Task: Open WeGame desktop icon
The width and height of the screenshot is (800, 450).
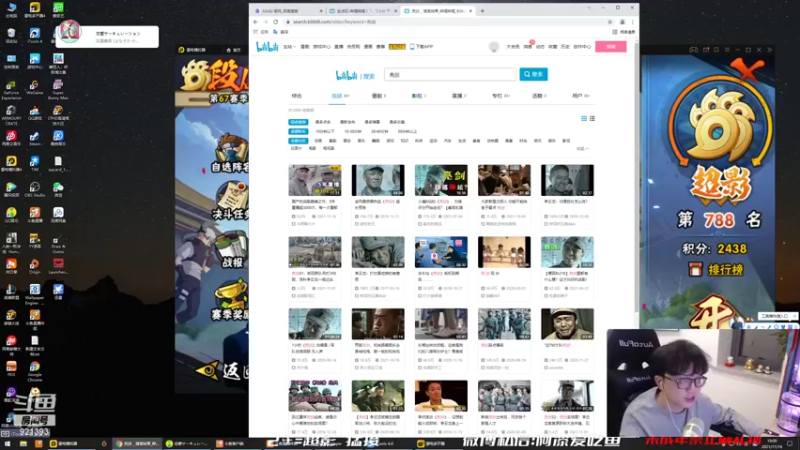Action: pos(34,87)
